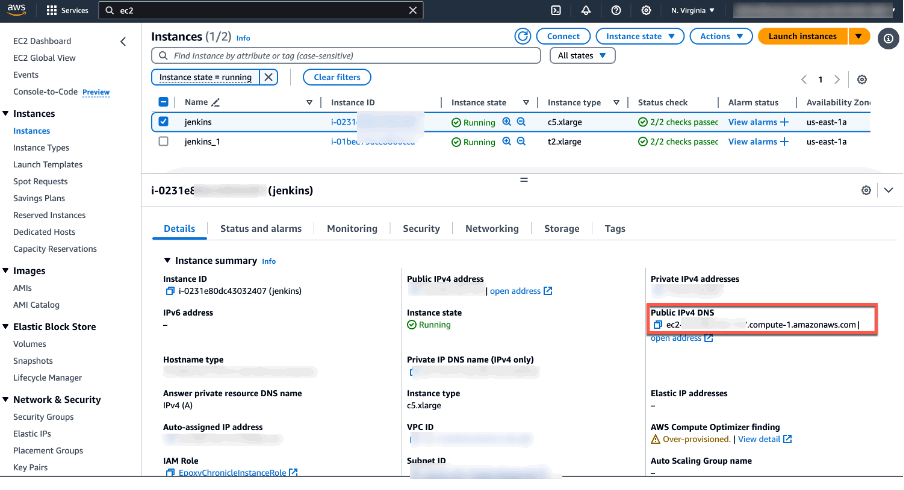Open Key Pairs in sidebar
Screen dimensions: 904x490
(x=30, y=468)
